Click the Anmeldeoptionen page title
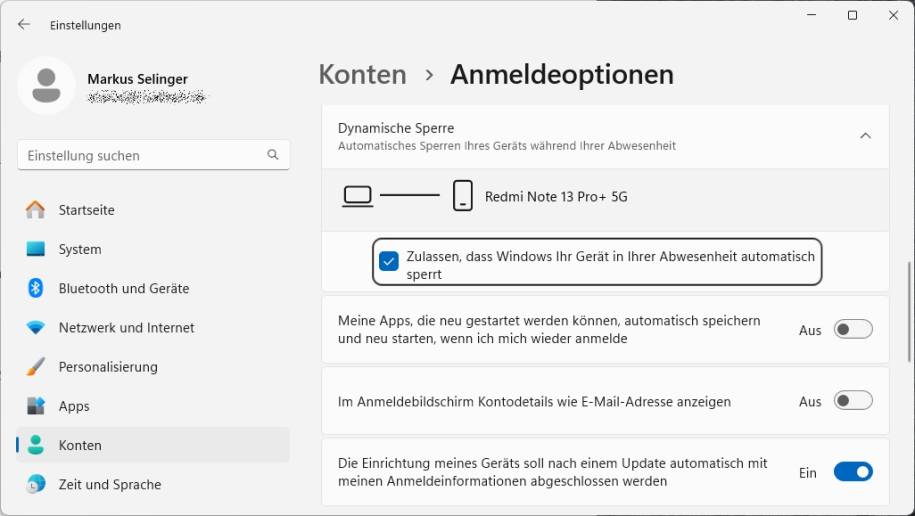Viewport: 915px width, 516px height. pyautogui.click(x=562, y=75)
